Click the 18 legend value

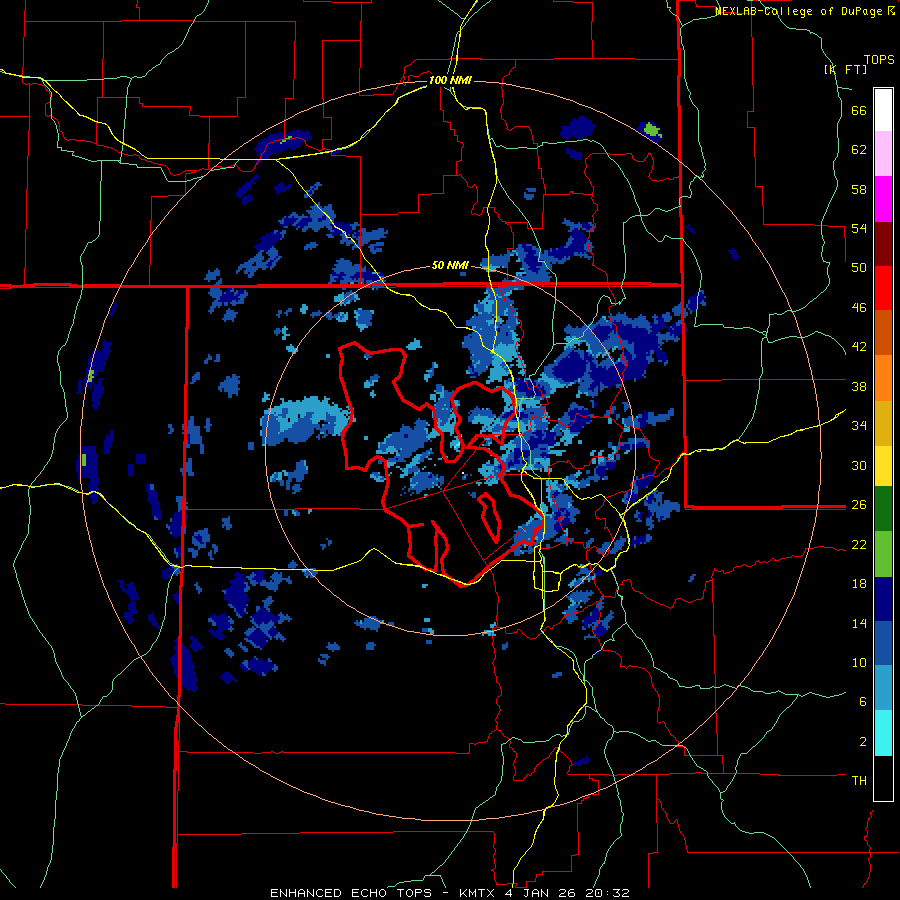pos(859,584)
